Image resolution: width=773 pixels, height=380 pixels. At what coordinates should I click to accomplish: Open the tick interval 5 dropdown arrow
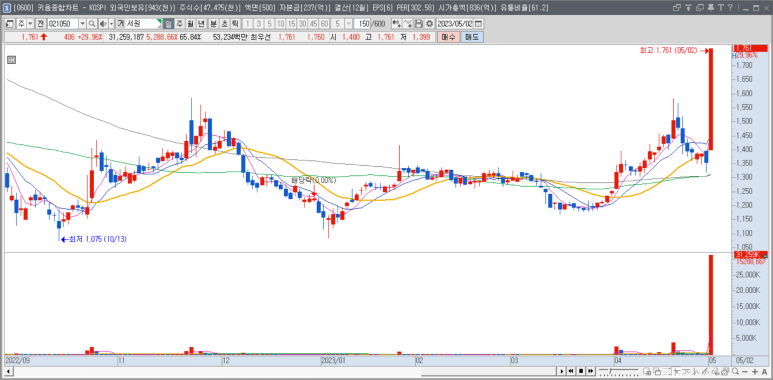349,24
